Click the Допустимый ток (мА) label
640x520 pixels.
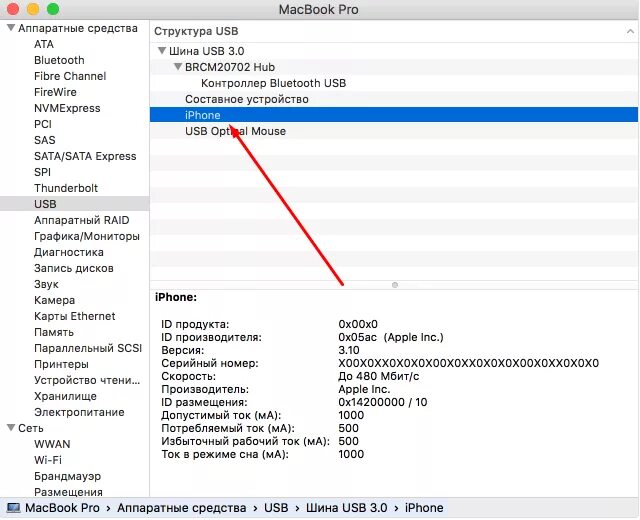[221, 415]
